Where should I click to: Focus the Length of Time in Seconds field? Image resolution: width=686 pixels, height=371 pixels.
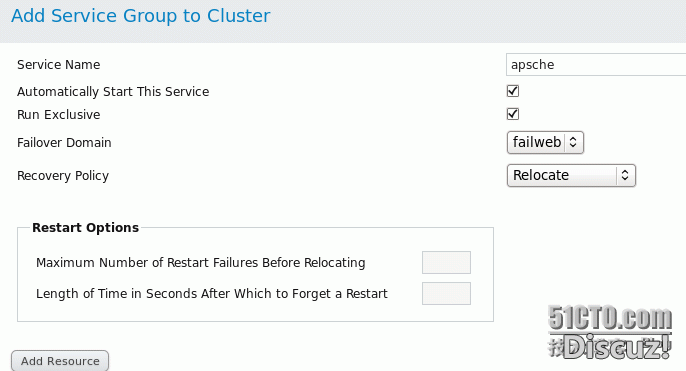pyautogui.click(x=446, y=294)
